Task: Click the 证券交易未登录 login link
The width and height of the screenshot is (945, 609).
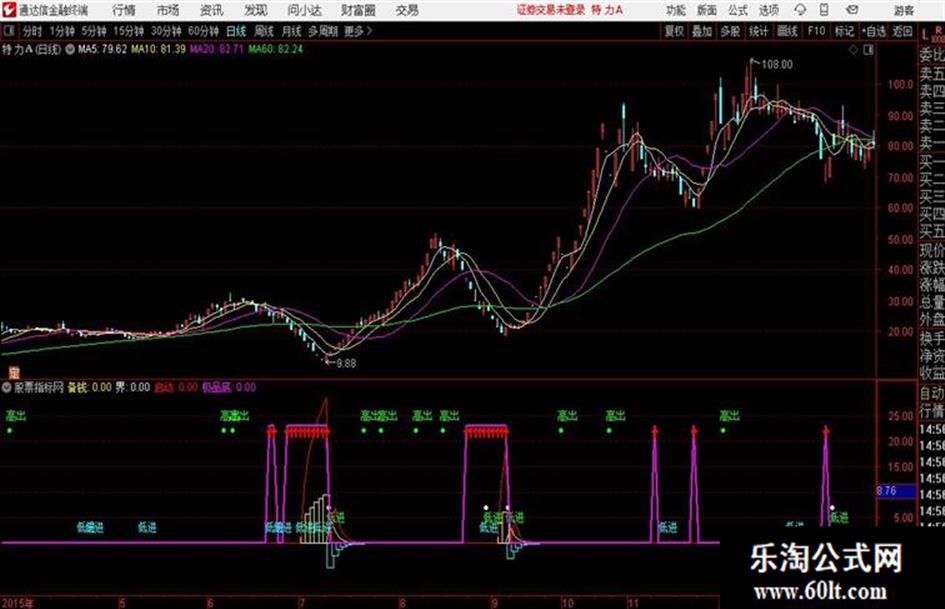Action: (551, 10)
